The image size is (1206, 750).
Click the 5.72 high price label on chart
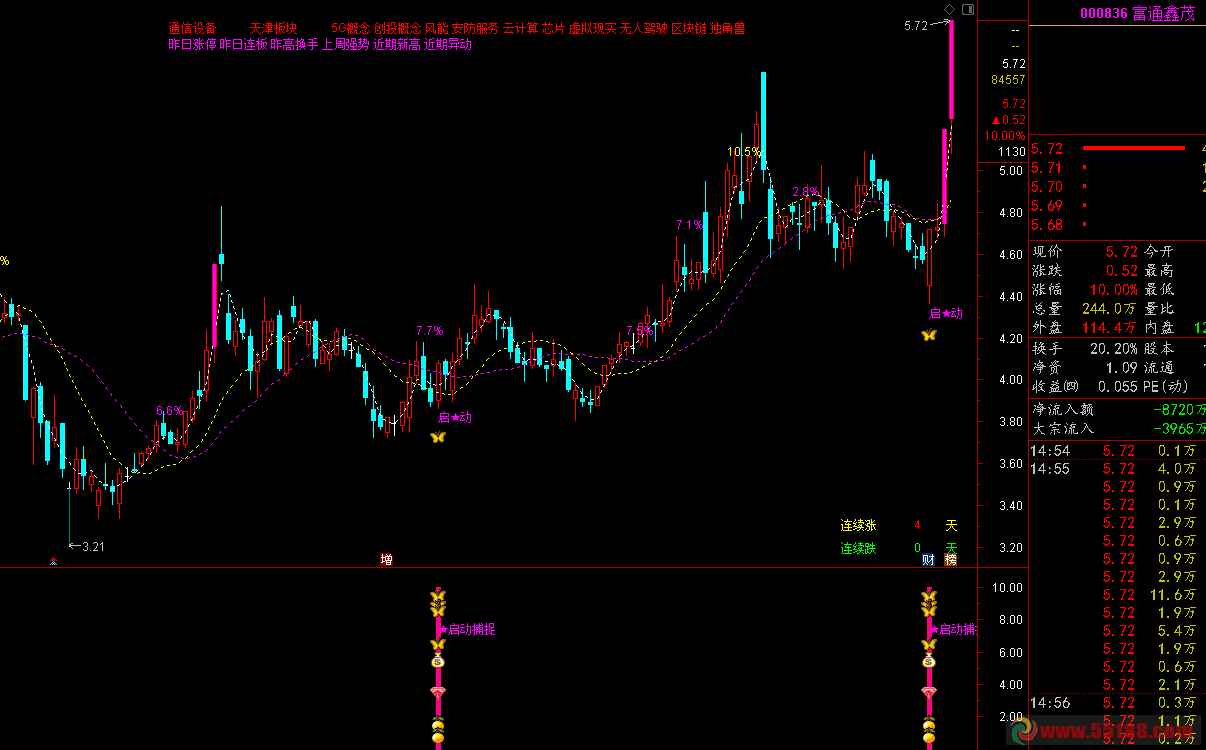point(915,26)
